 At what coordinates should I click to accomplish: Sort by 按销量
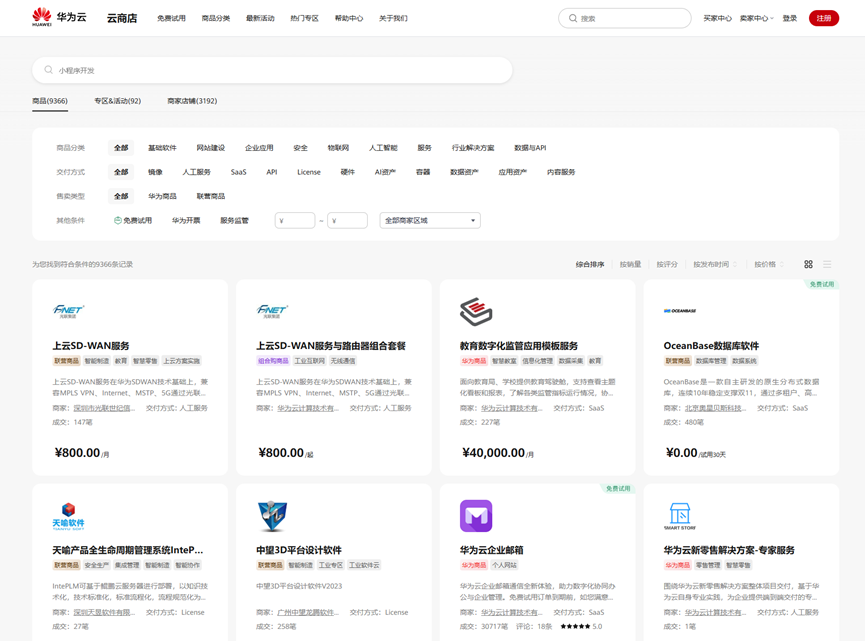[630, 264]
